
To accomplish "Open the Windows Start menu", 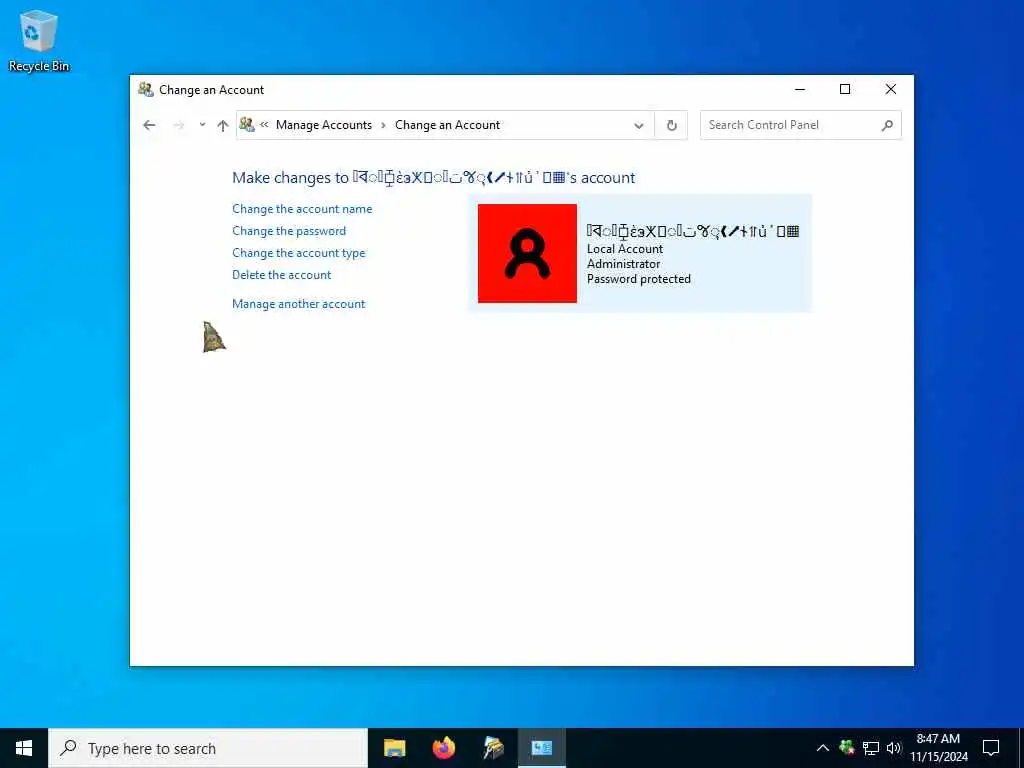I will [24, 748].
